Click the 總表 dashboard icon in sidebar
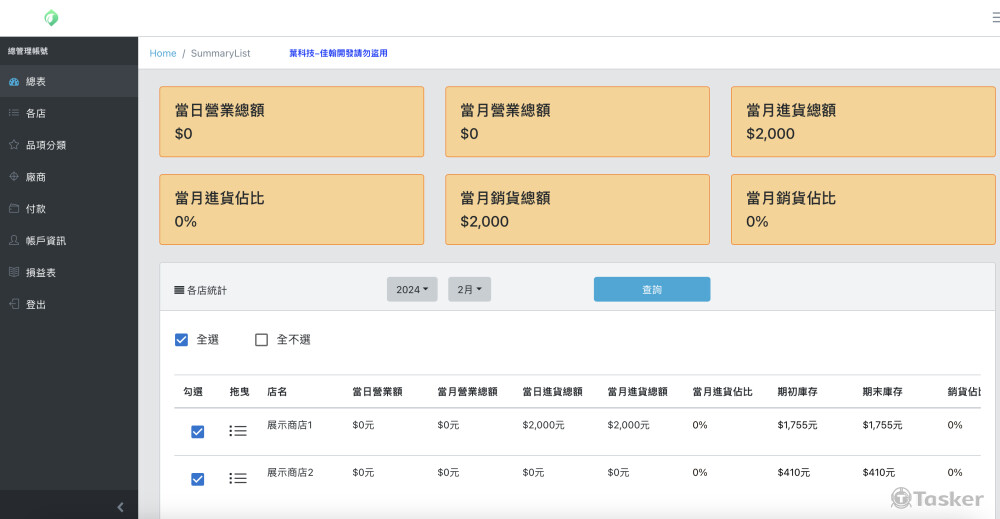 [x=14, y=81]
